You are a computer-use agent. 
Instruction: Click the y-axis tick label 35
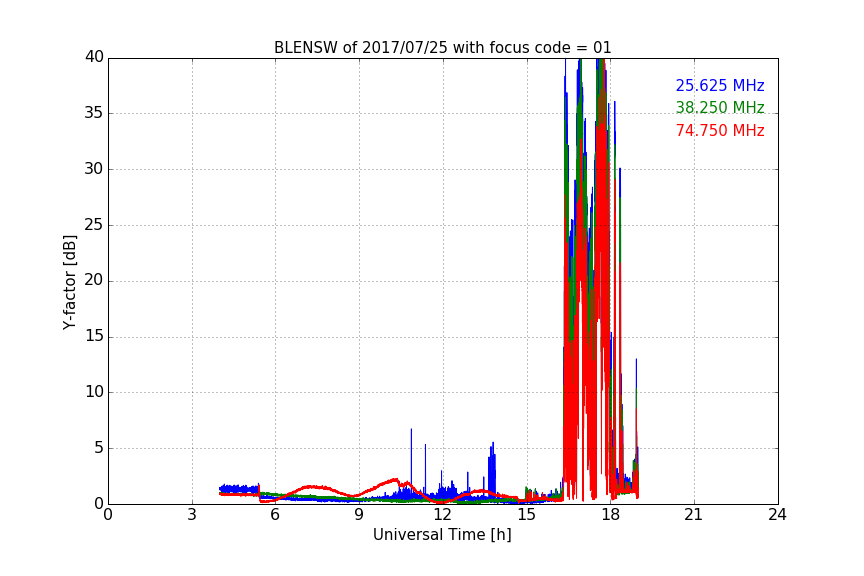click(x=94, y=113)
